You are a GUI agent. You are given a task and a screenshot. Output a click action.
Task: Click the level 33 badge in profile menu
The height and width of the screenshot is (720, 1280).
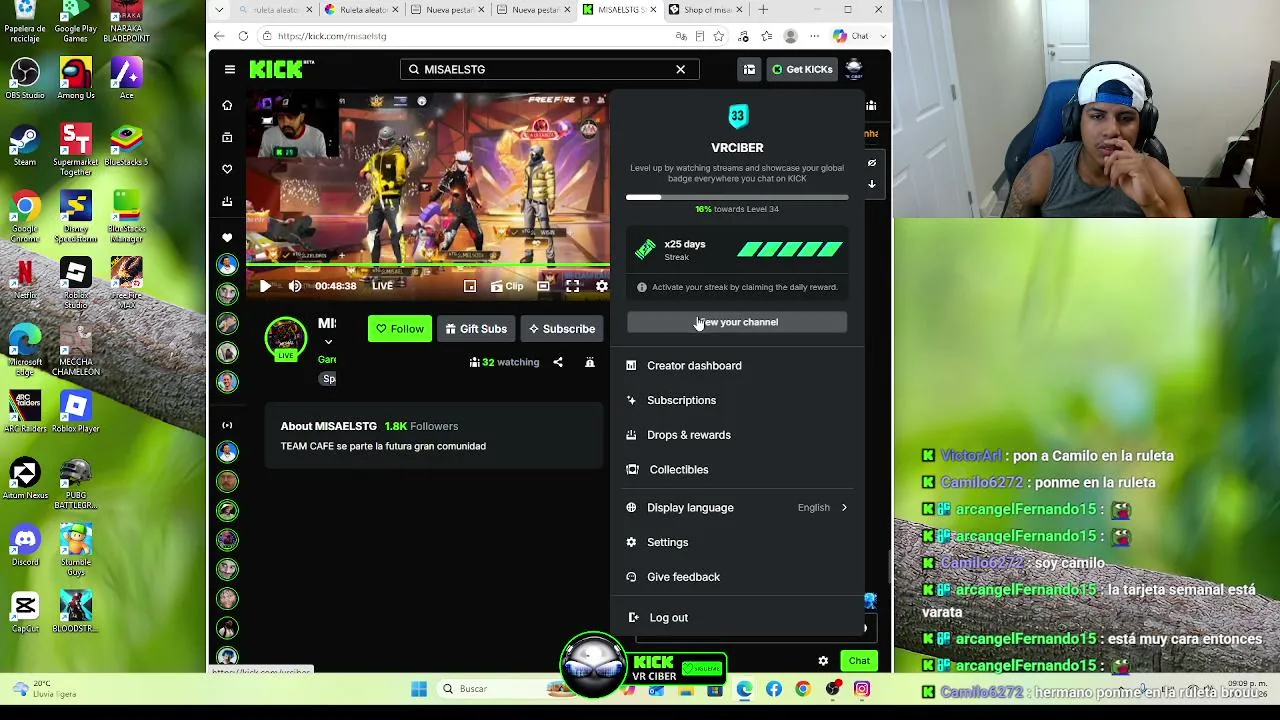pyautogui.click(x=737, y=117)
